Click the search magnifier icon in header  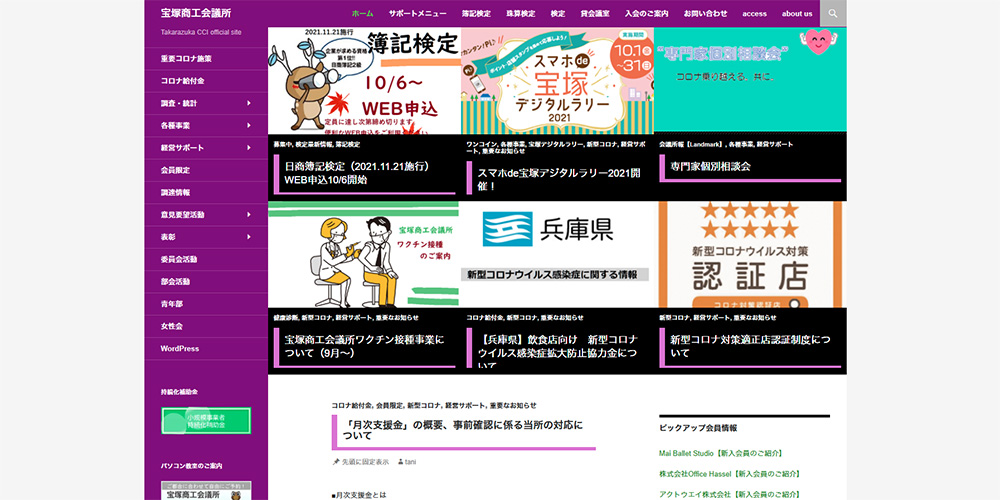(x=833, y=13)
